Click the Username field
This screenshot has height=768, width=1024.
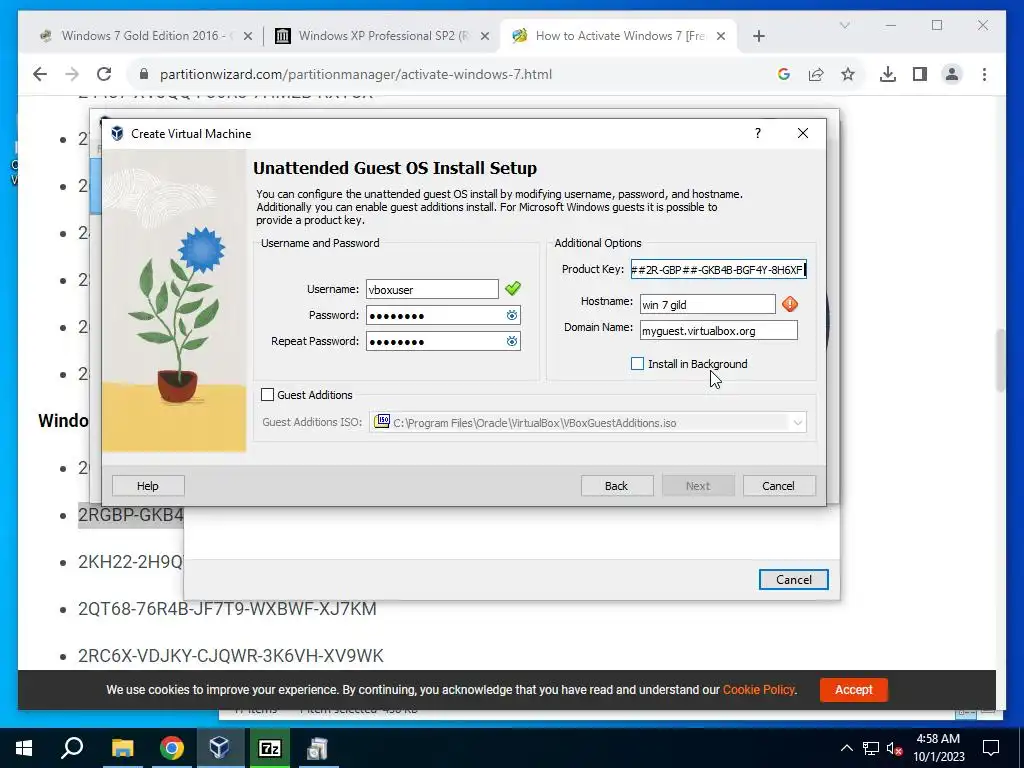[x=432, y=289]
